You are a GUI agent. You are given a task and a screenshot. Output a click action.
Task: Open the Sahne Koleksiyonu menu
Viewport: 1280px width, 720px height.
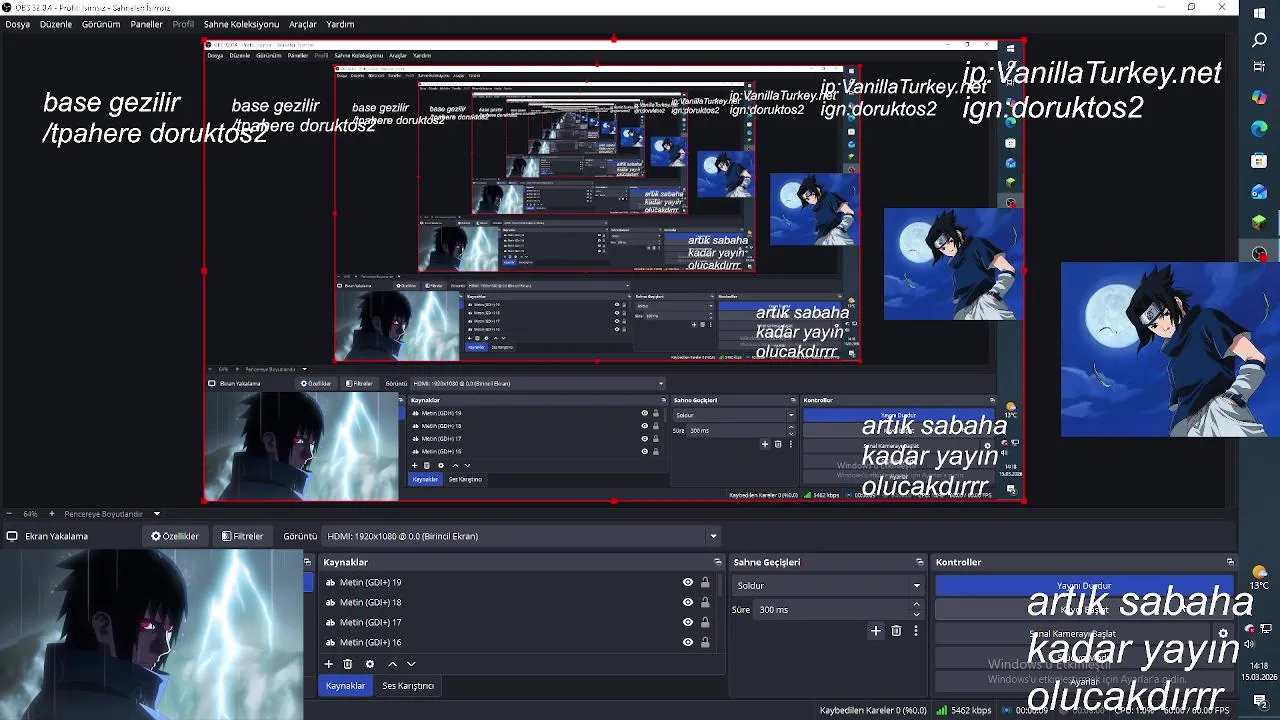pyautogui.click(x=241, y=24)
